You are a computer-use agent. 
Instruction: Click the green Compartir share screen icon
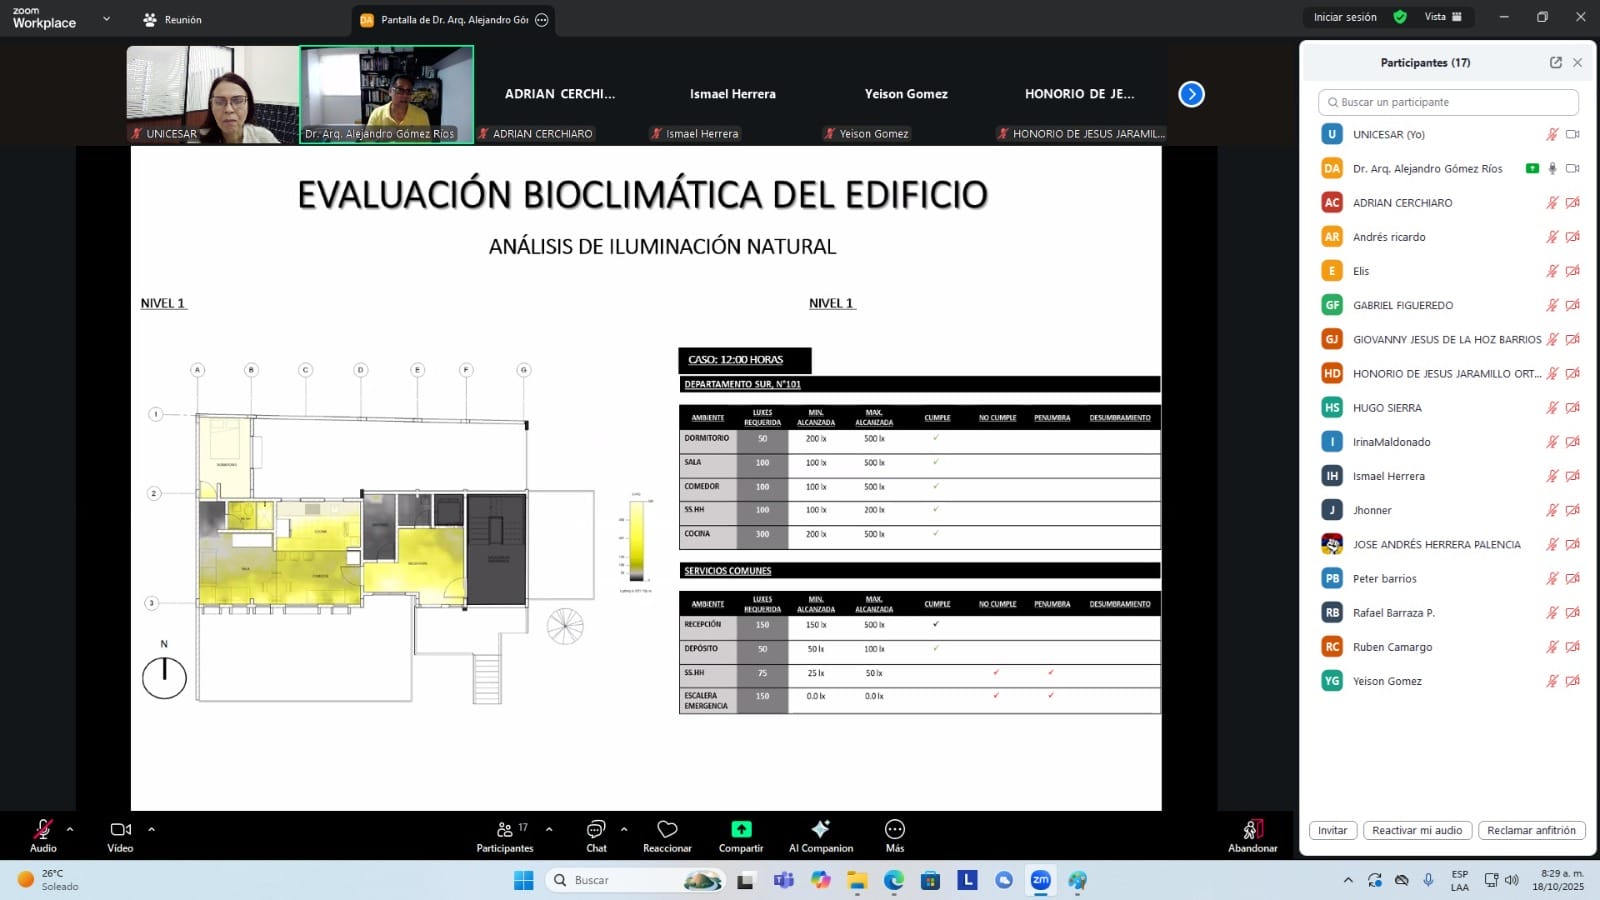point(741,830)
